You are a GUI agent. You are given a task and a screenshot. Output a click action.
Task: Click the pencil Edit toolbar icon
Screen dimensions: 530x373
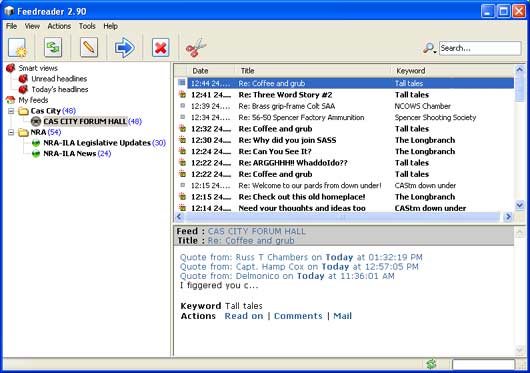[89, 47]
